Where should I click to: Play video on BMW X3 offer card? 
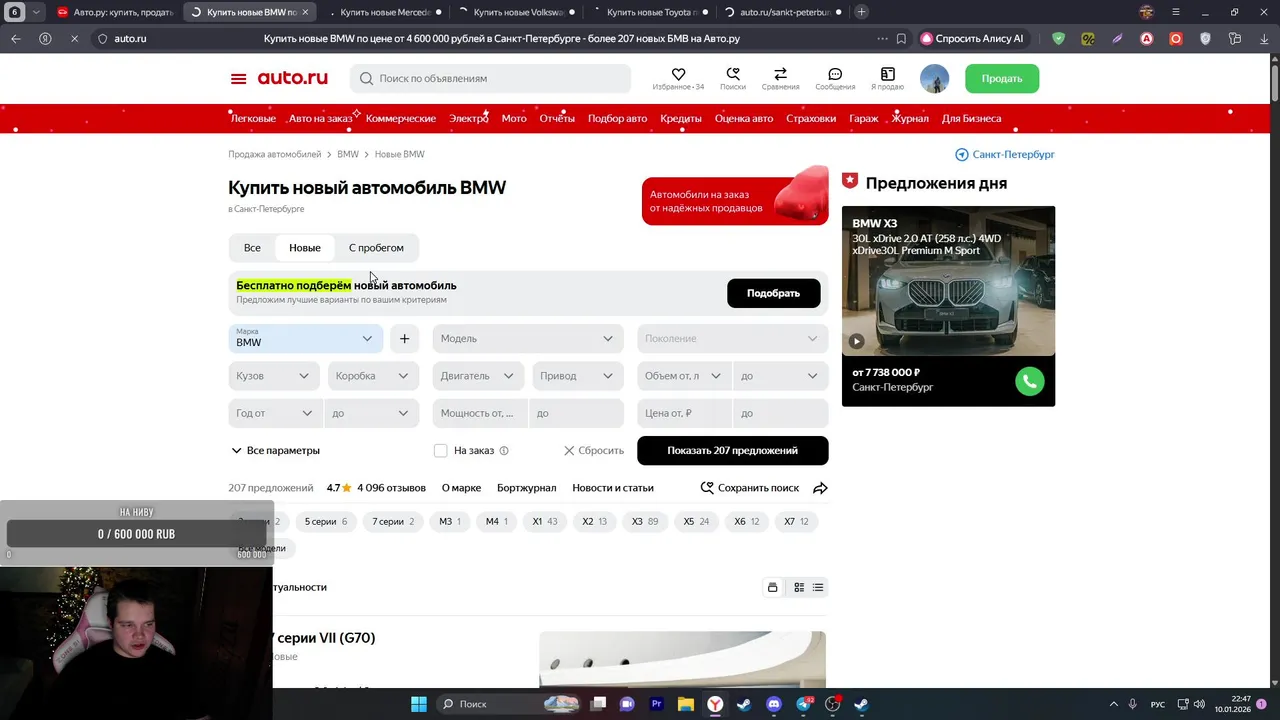click(856, 341)
